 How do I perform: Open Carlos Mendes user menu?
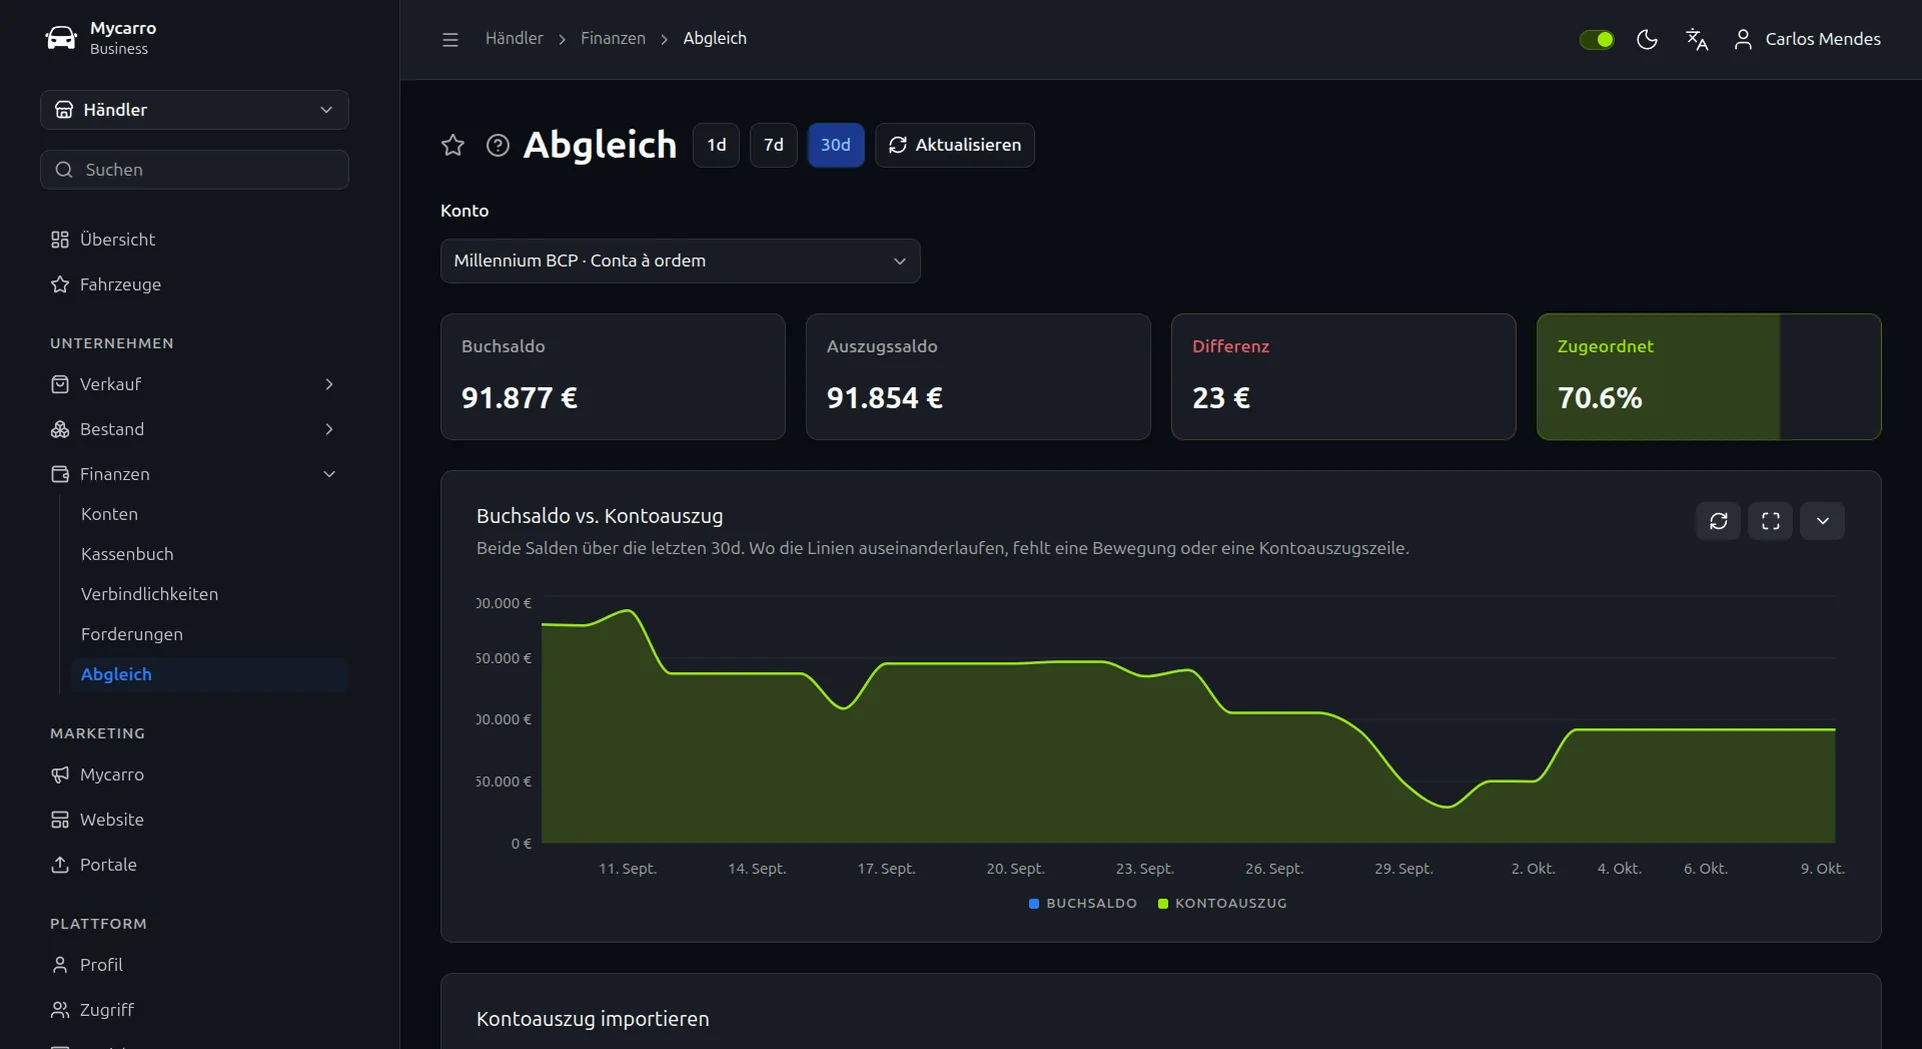1807,39
